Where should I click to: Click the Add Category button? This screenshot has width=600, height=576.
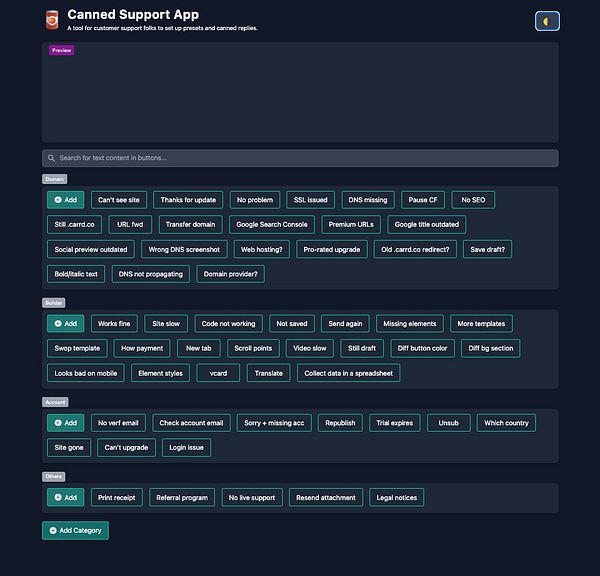click(x=75, y=530)
